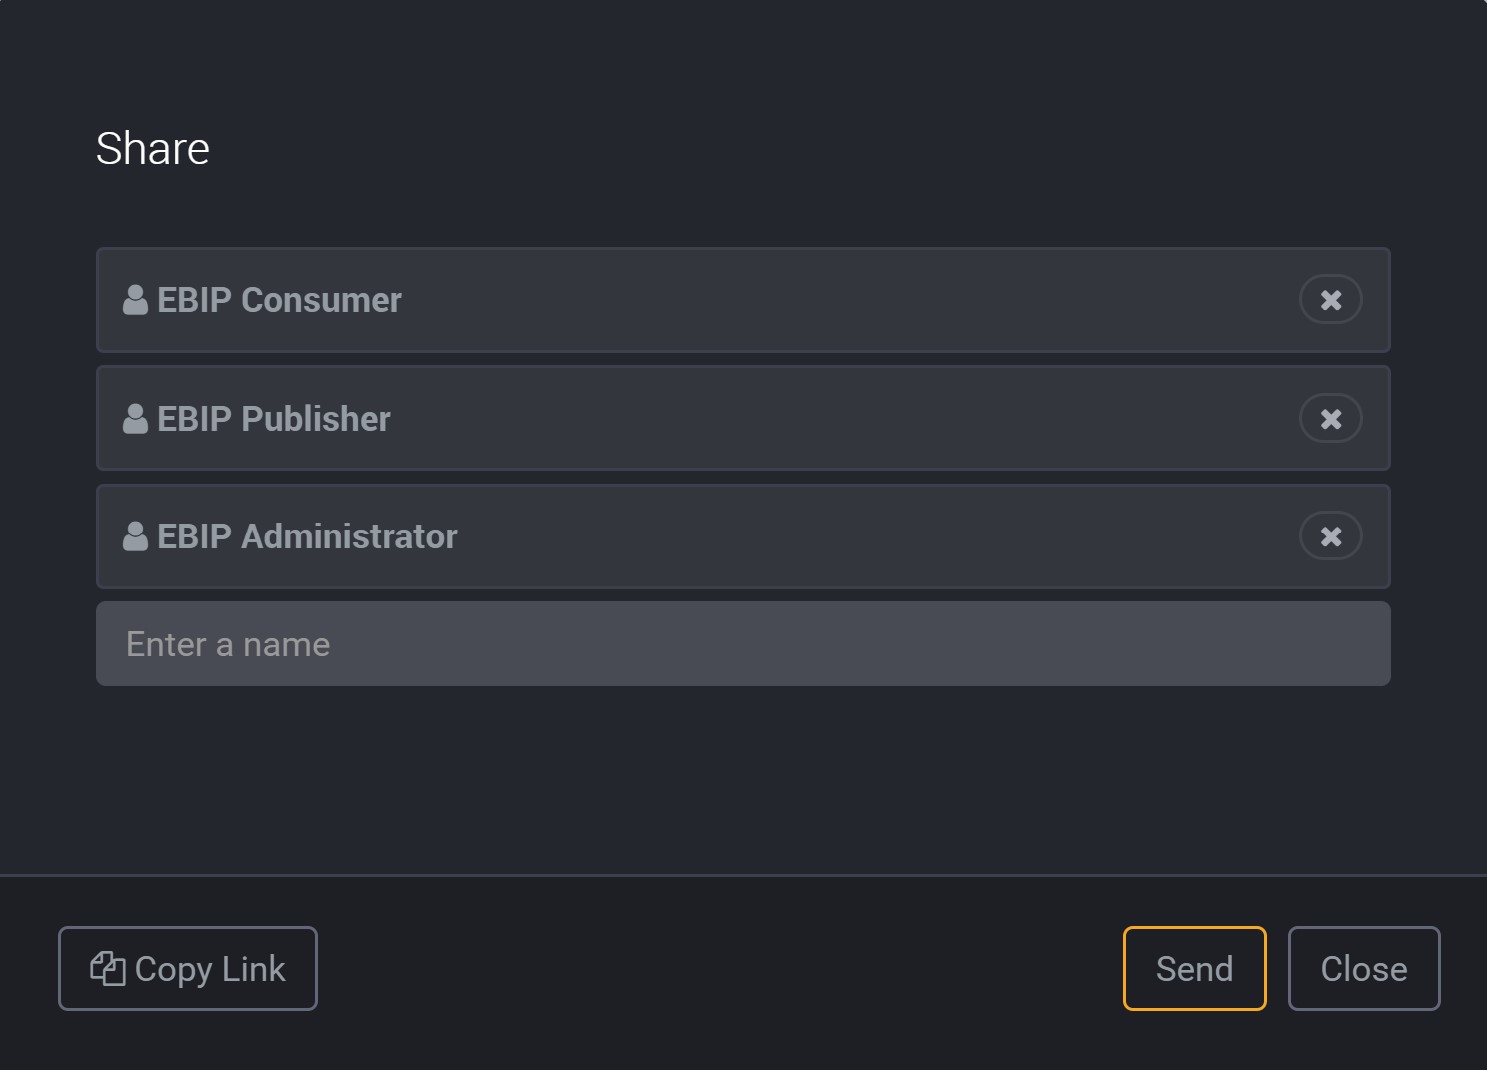Send the share invitation
Image resolution: width=1487 pixels, height=1070 pixels.
point(1194,968)
